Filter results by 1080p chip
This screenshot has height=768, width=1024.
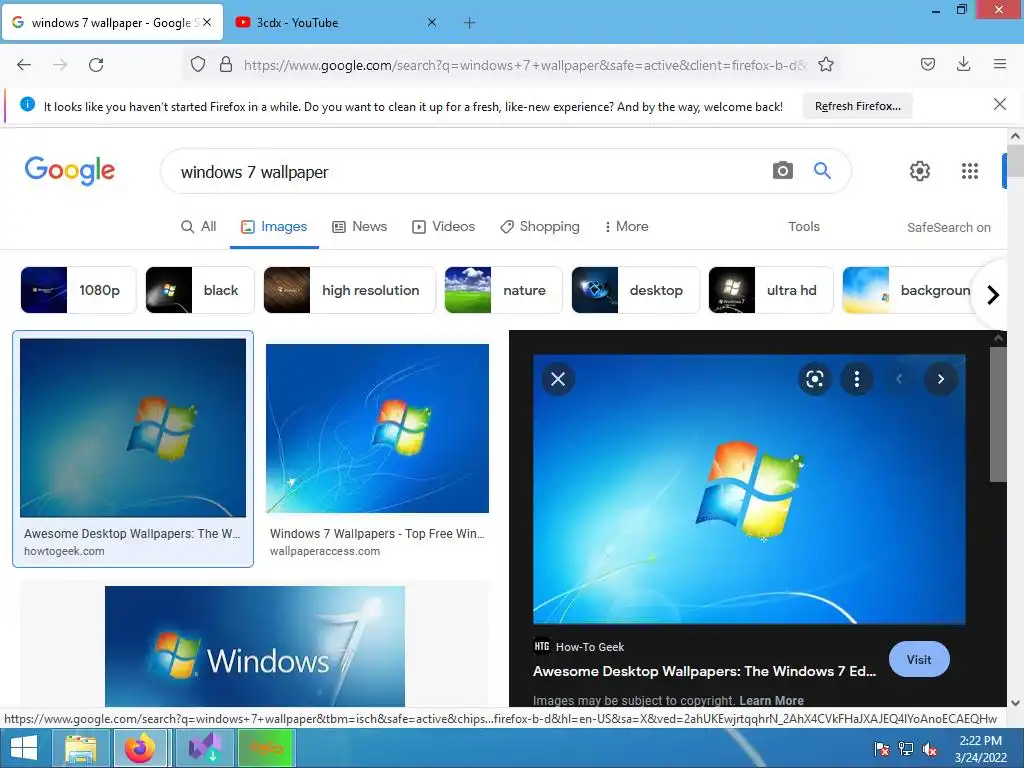(78, 290)
